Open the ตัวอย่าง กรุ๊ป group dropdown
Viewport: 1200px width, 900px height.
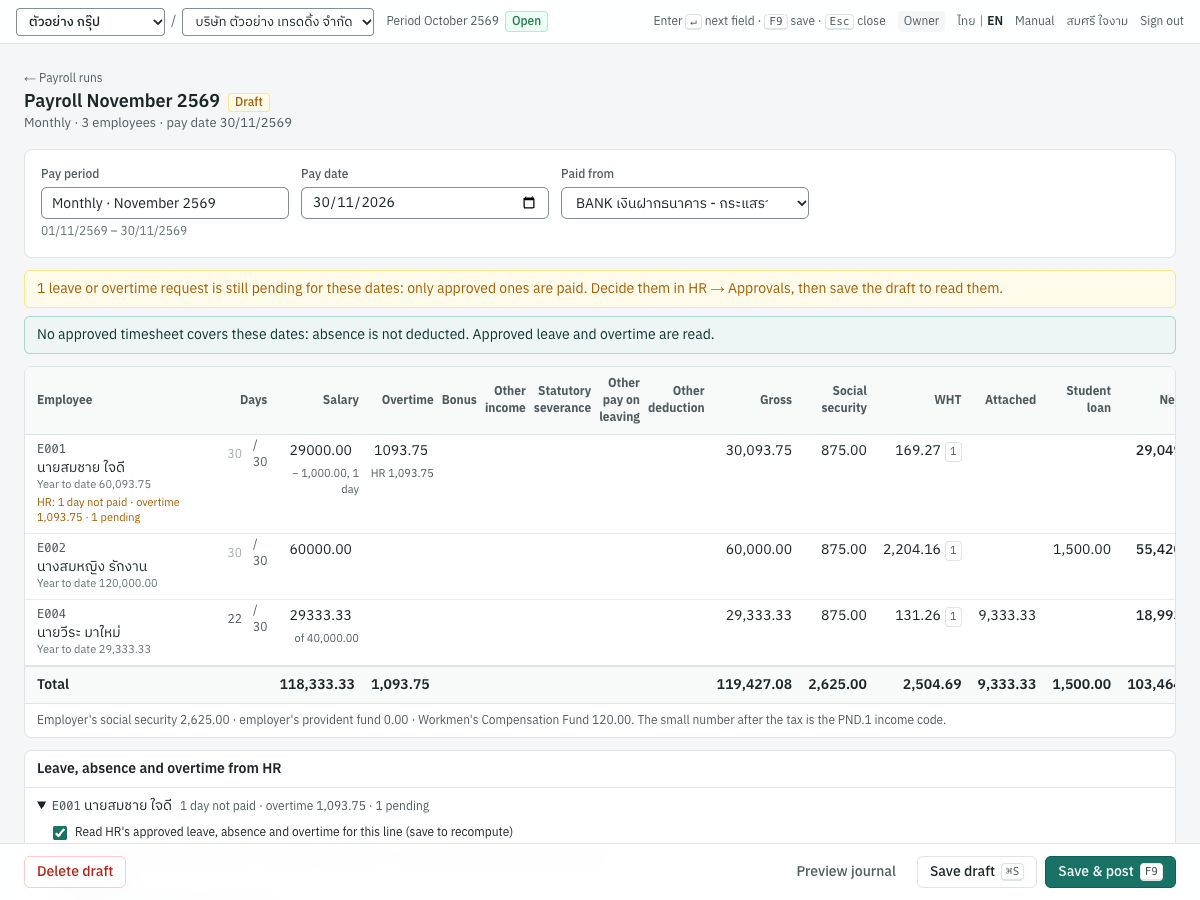[91, 22]
